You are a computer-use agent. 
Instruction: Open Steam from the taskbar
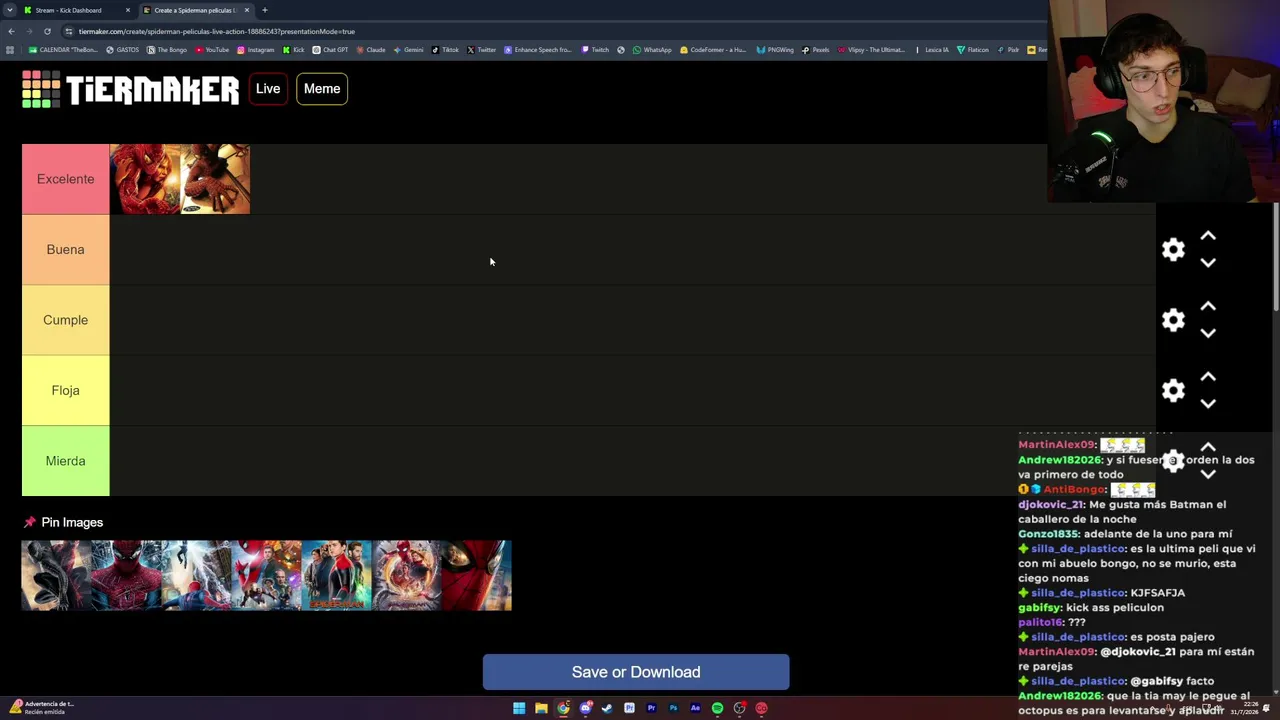click(x=607, y=708)
